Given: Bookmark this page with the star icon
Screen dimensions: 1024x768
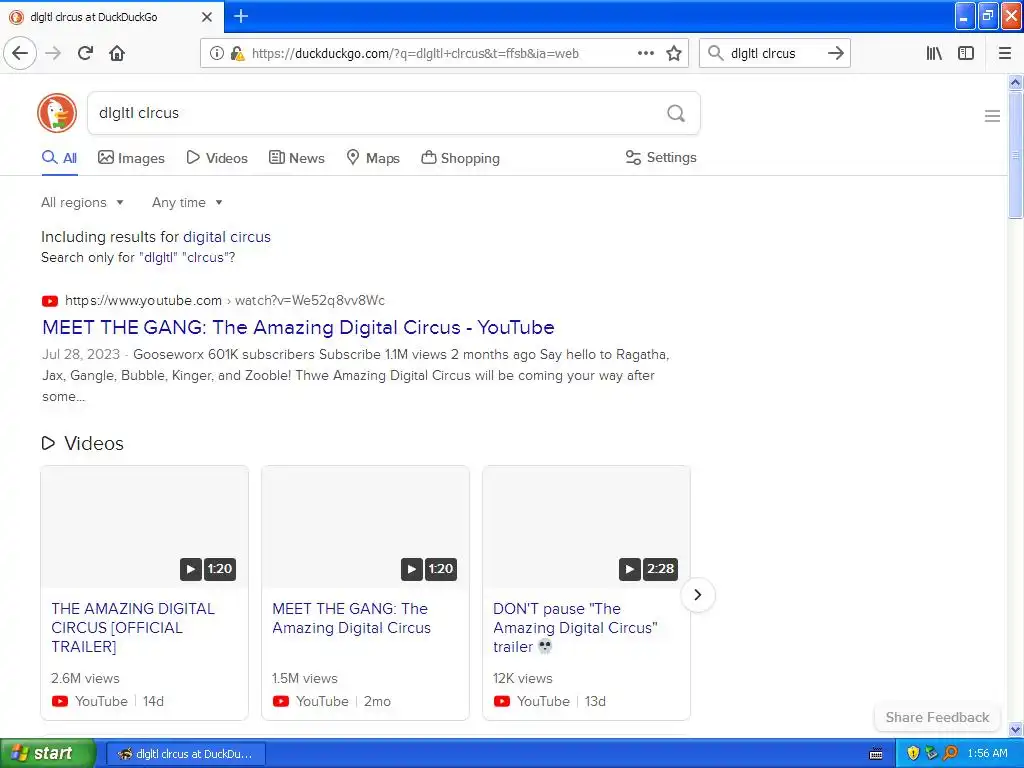Looking at the screenshot, I should click(674, 53).
